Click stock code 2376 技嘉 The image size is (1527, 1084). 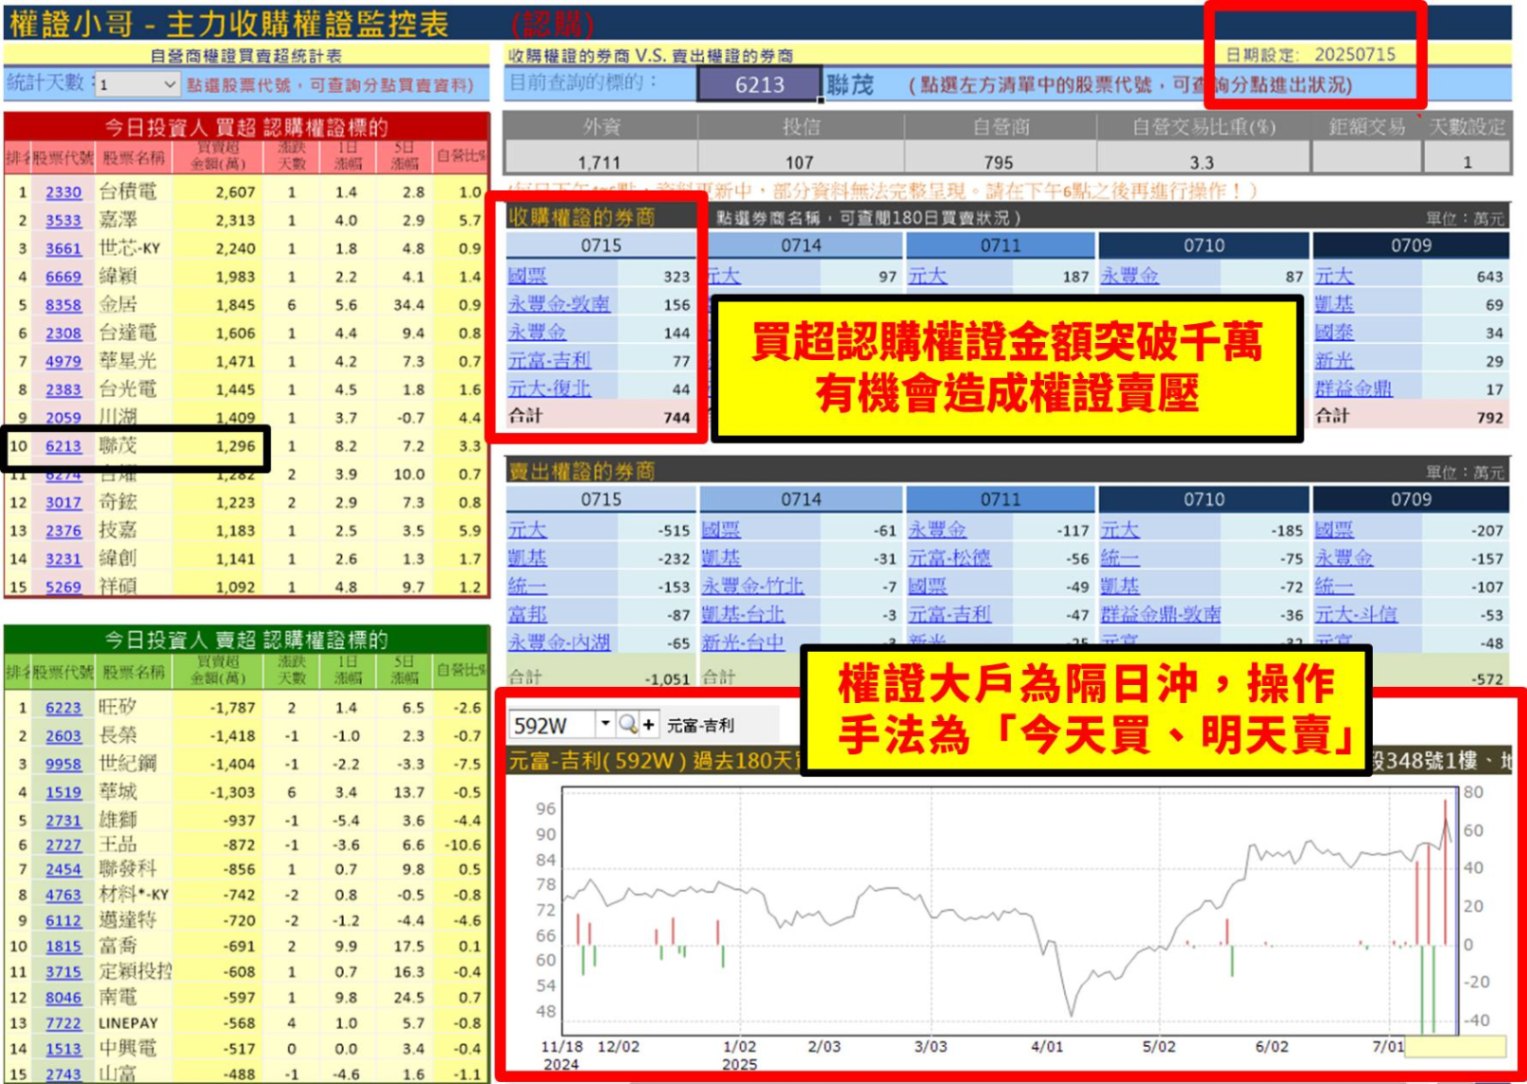click(x=63, y=531)
